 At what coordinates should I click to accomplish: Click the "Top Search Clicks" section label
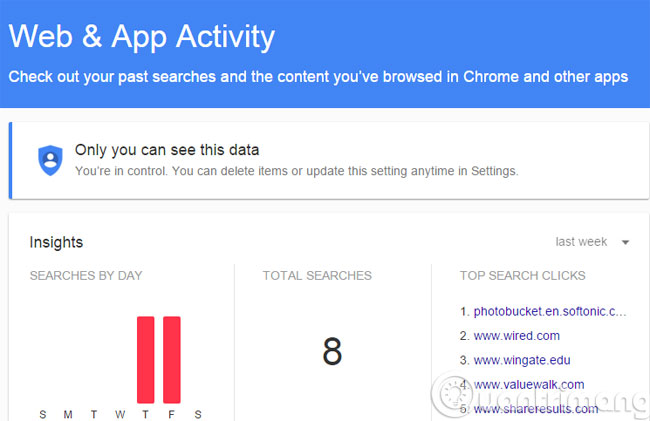(523, 275)
